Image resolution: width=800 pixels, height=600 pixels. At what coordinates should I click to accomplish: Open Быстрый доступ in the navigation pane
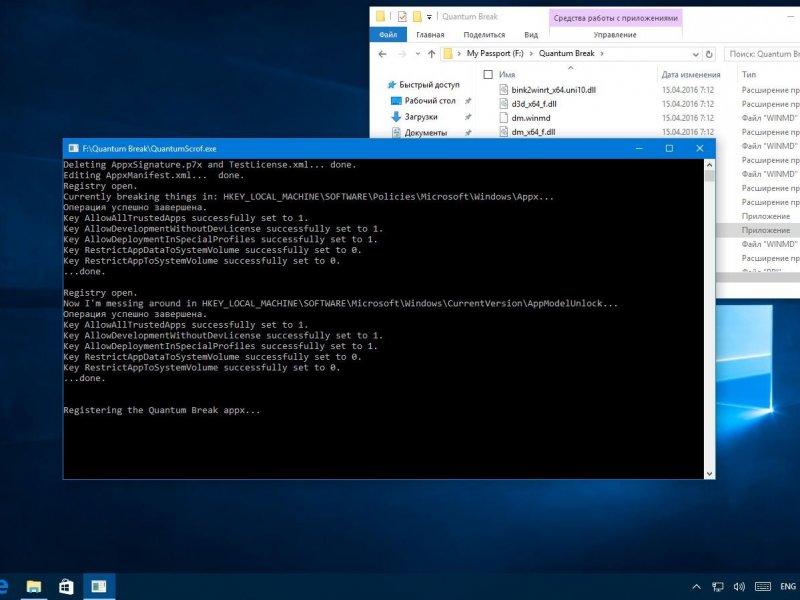point(429,85)
